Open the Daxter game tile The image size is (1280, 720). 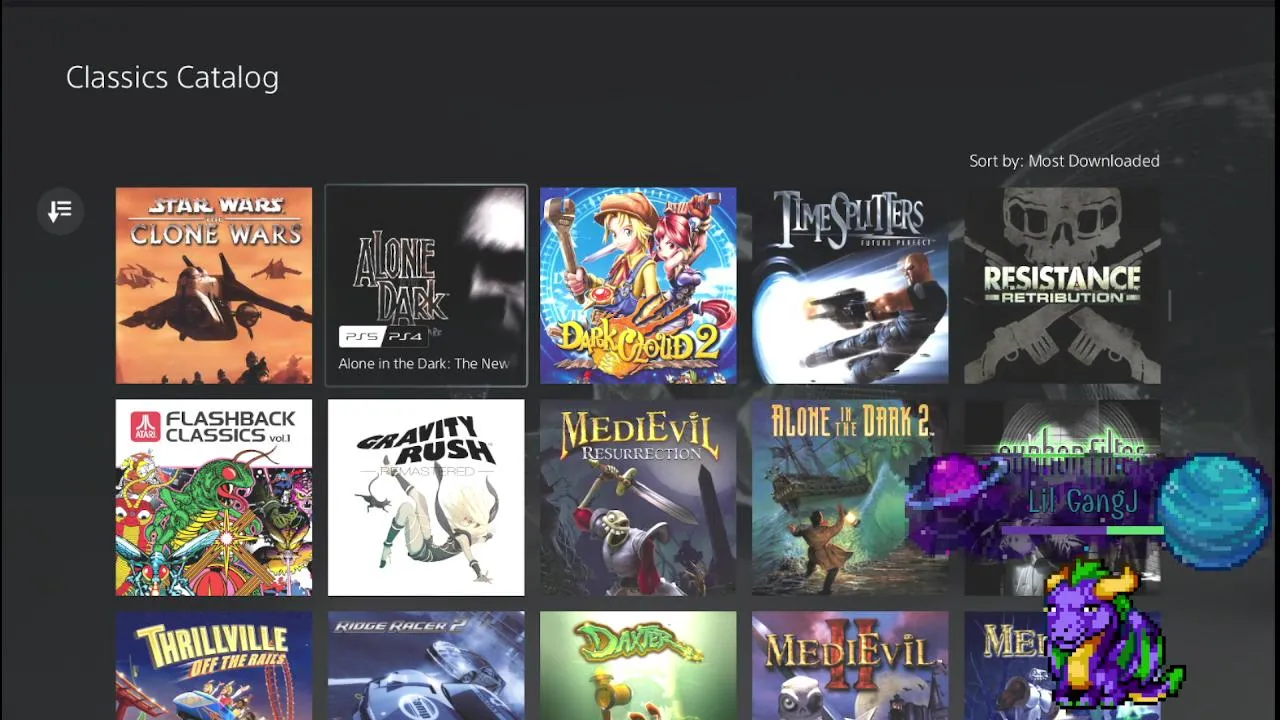638,666
